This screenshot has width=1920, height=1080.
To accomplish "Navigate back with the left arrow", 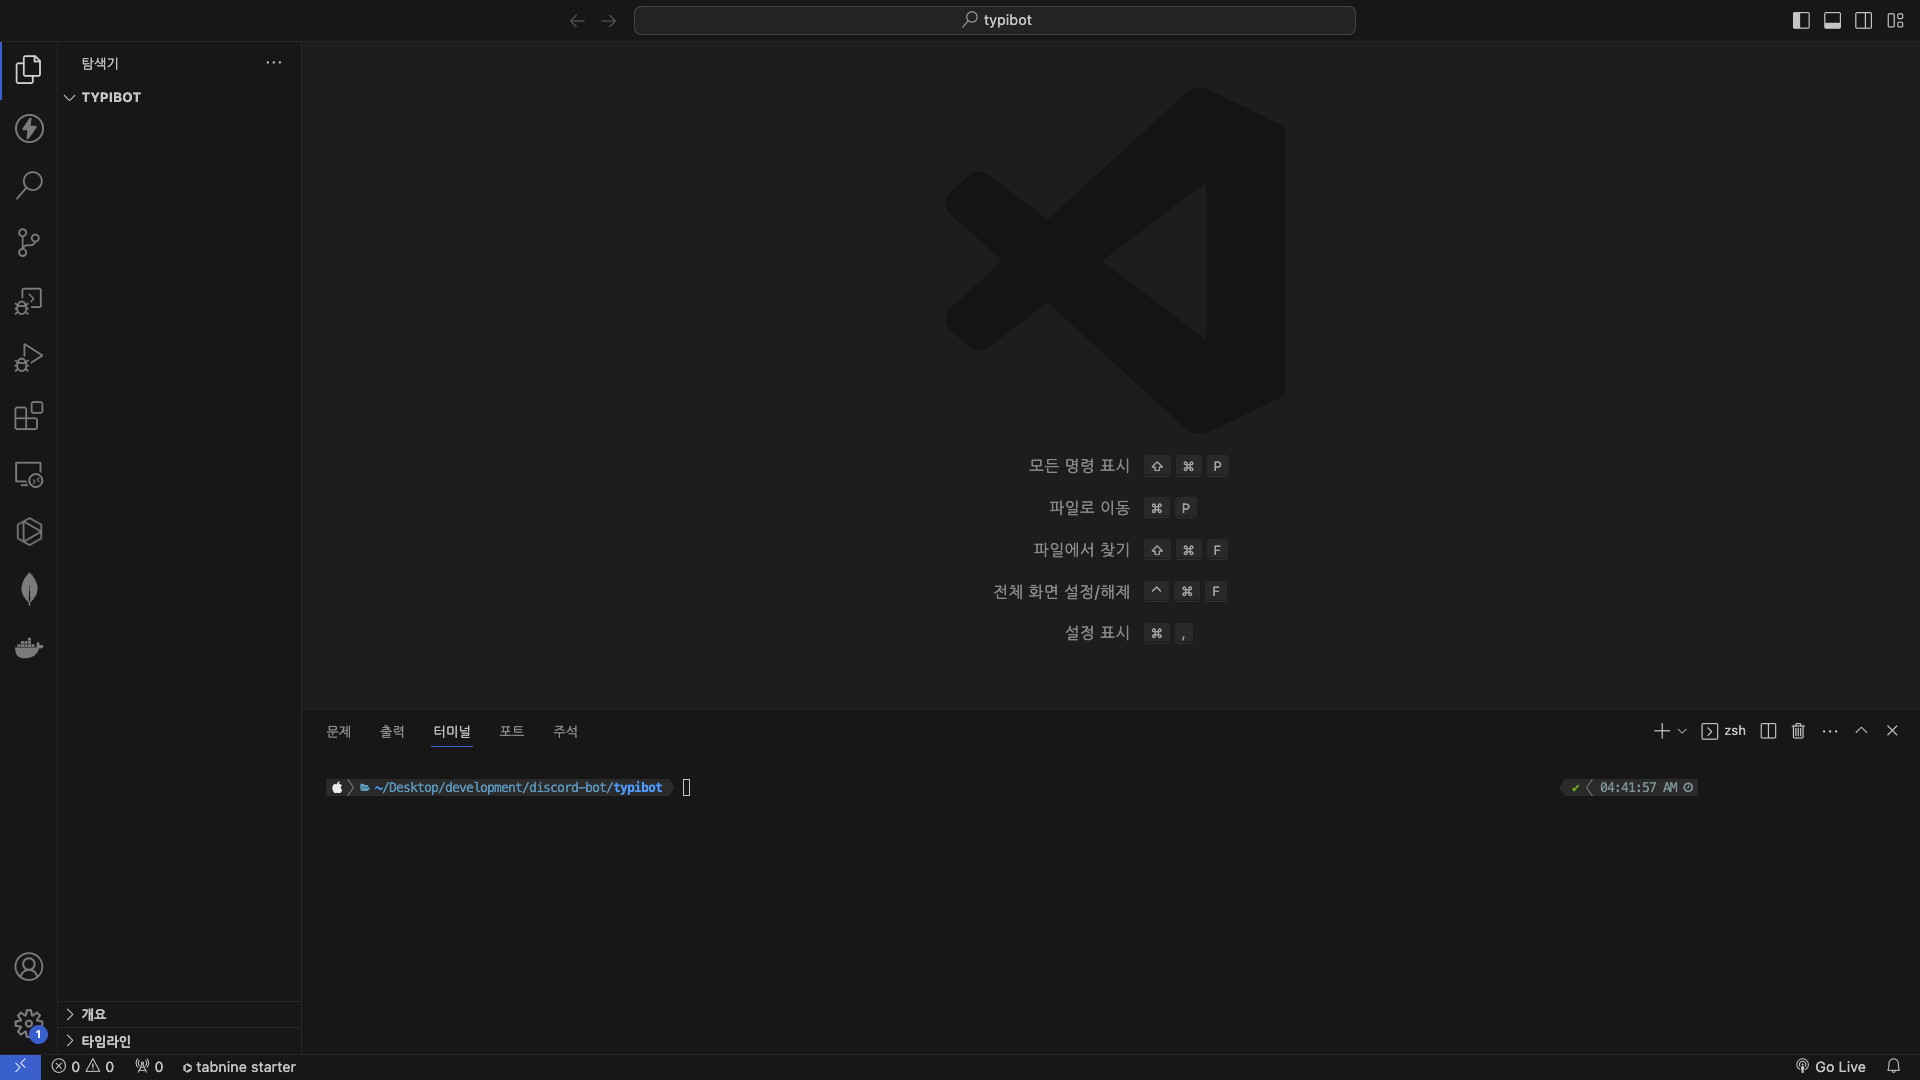I will (x=577, y=20).
